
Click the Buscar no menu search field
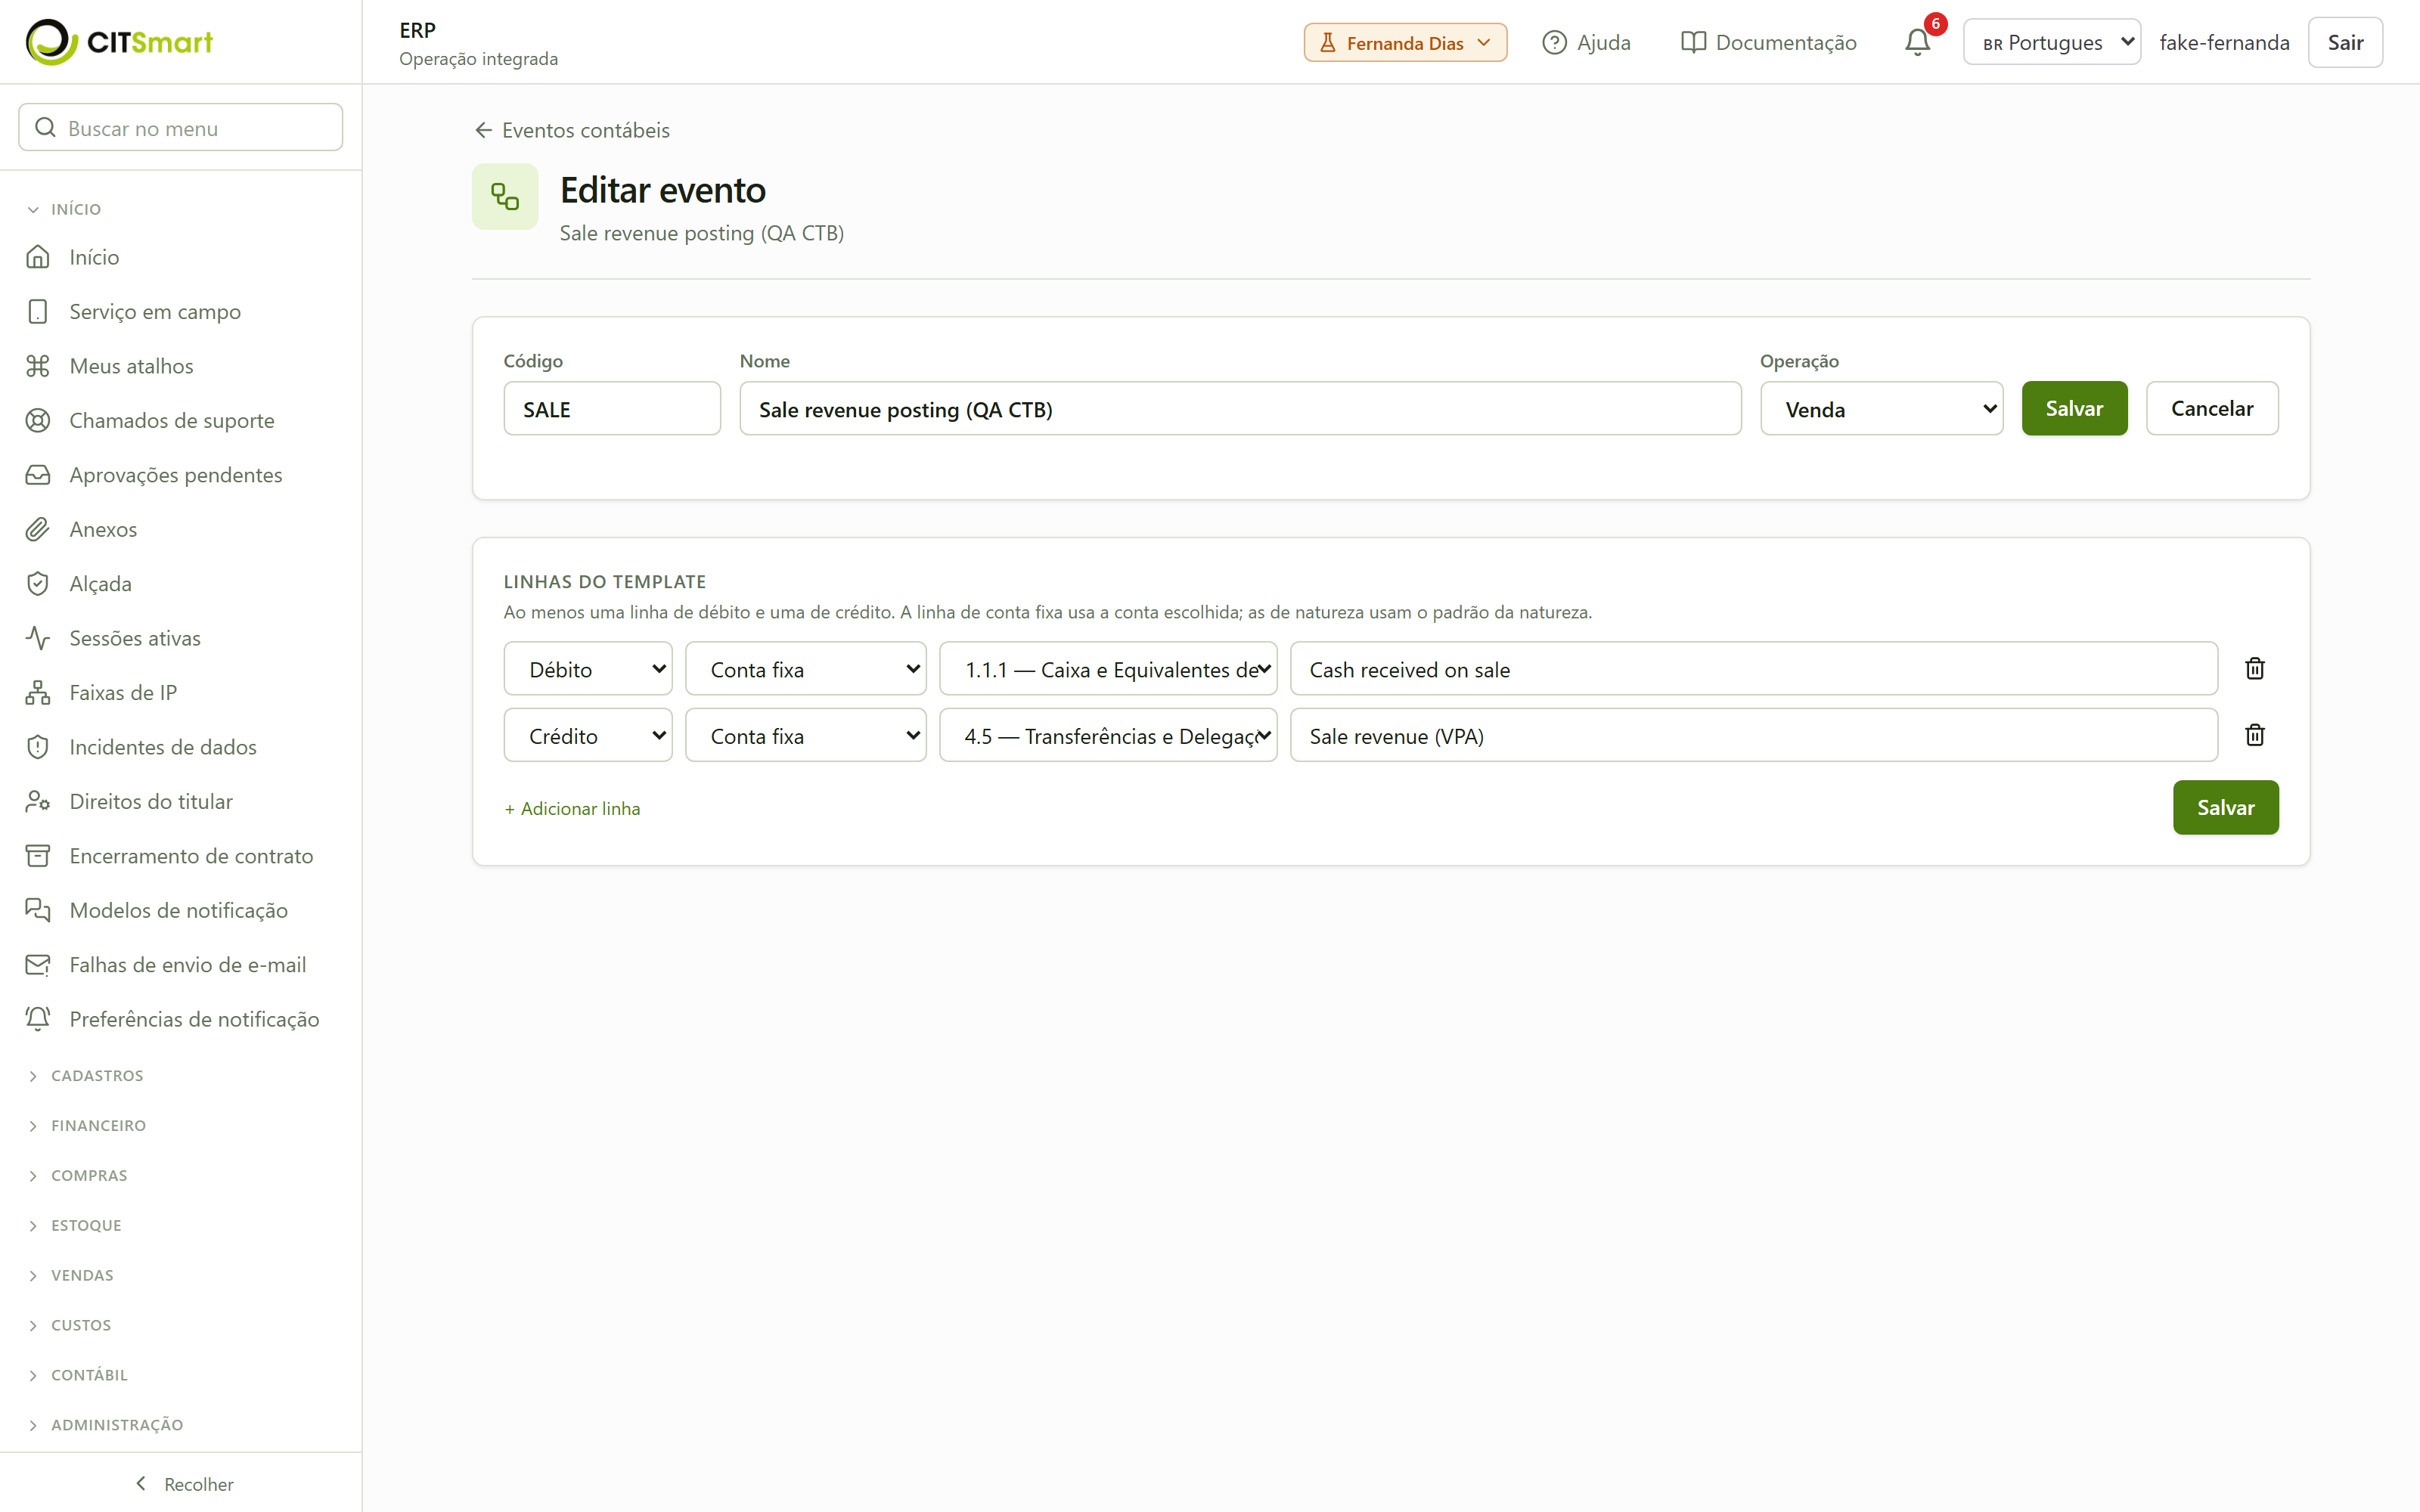click(181, 127)
